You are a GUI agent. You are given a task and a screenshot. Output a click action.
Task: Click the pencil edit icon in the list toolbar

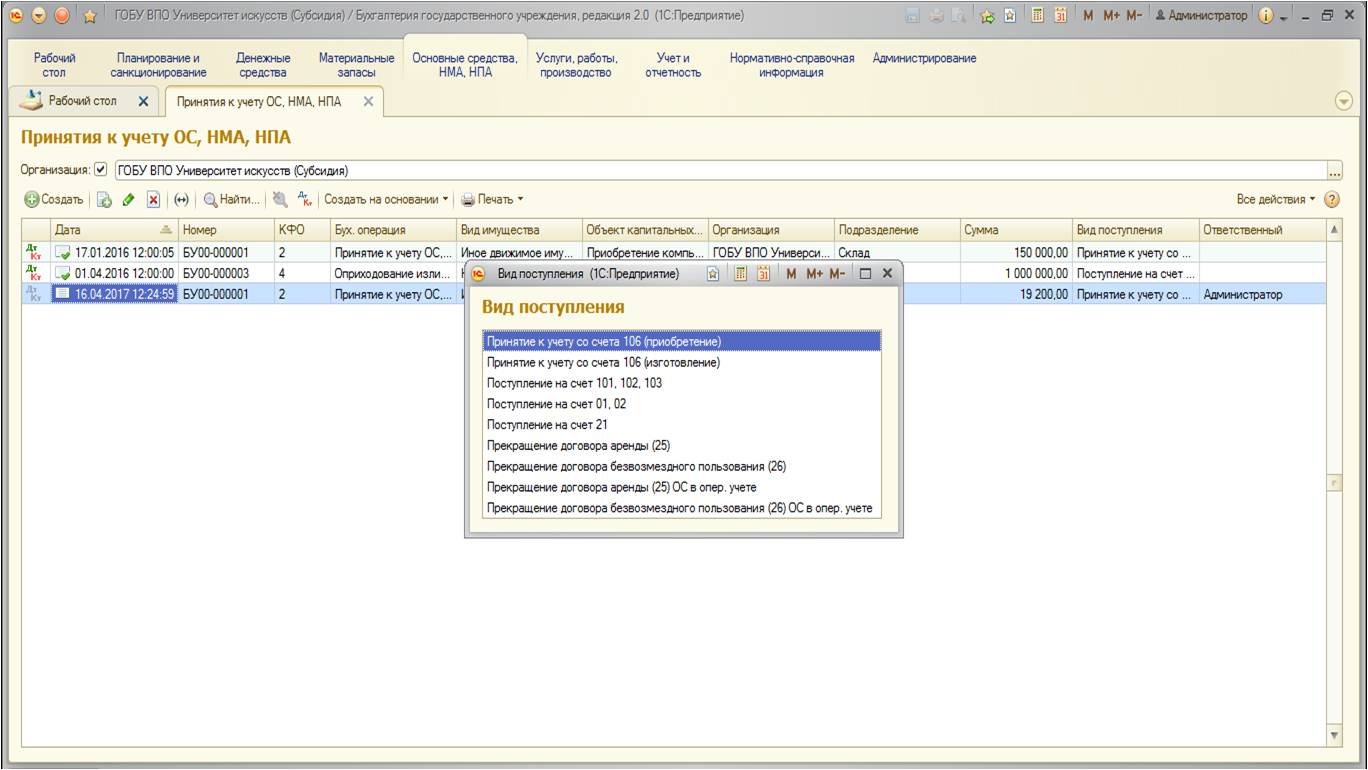[128, 200]
